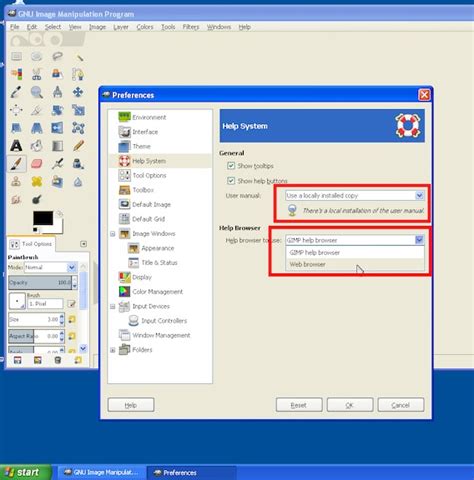Select the Bucket Fill tool

37,146
